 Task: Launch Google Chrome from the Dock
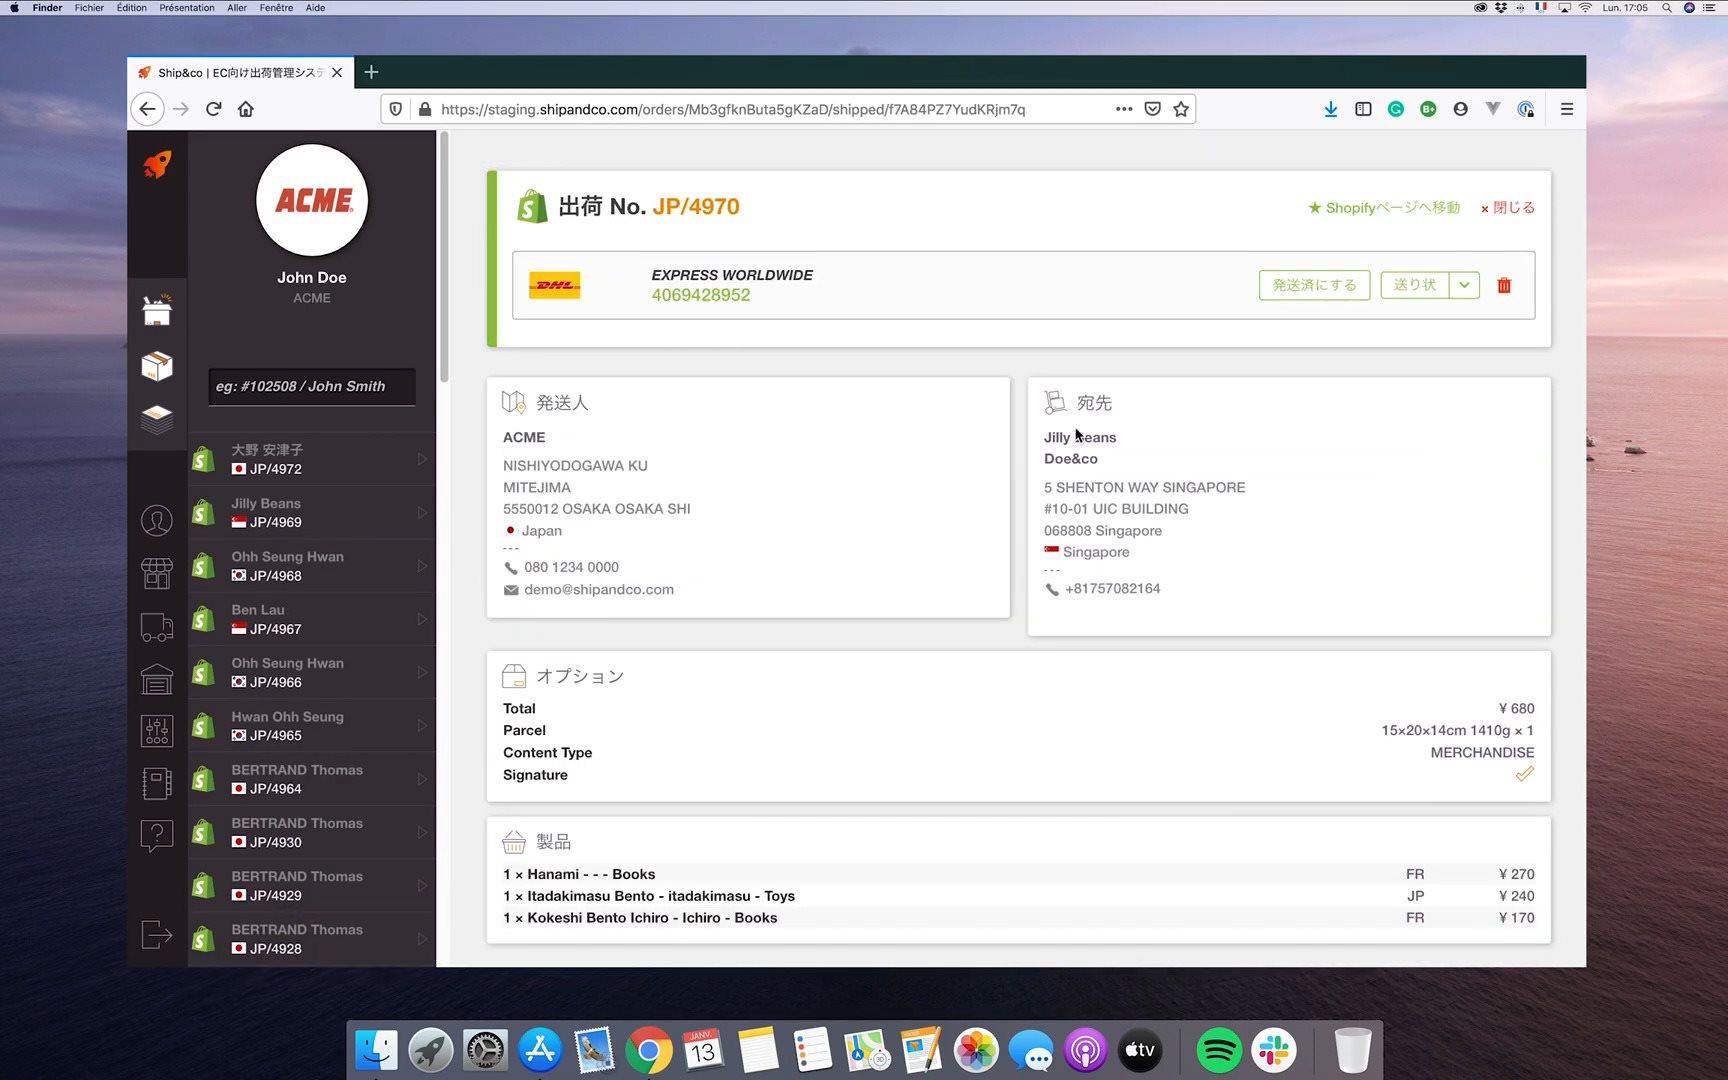[x=649, y=1050]
